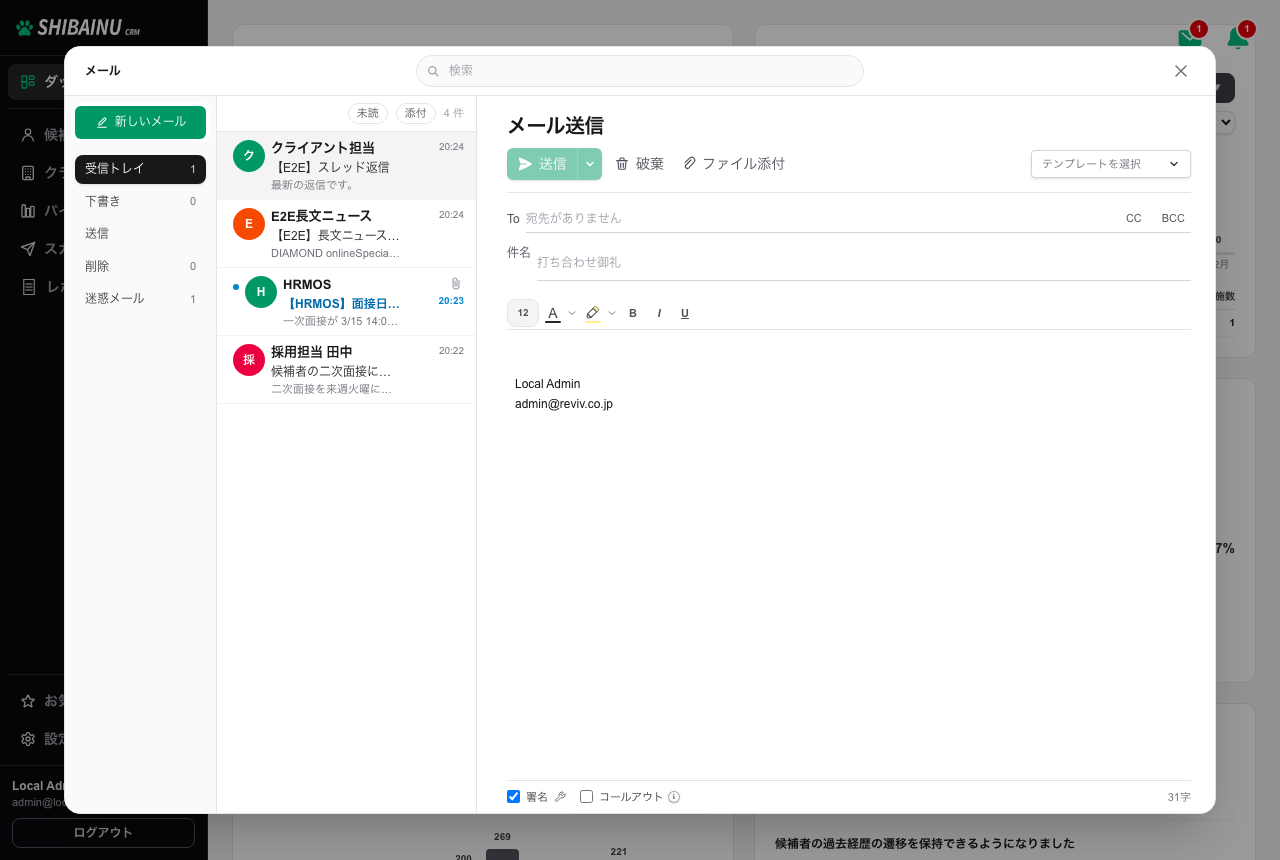Click the notification bell icon in header
The height and width of the screenshot is (860, 1280).
point(1238,38)
